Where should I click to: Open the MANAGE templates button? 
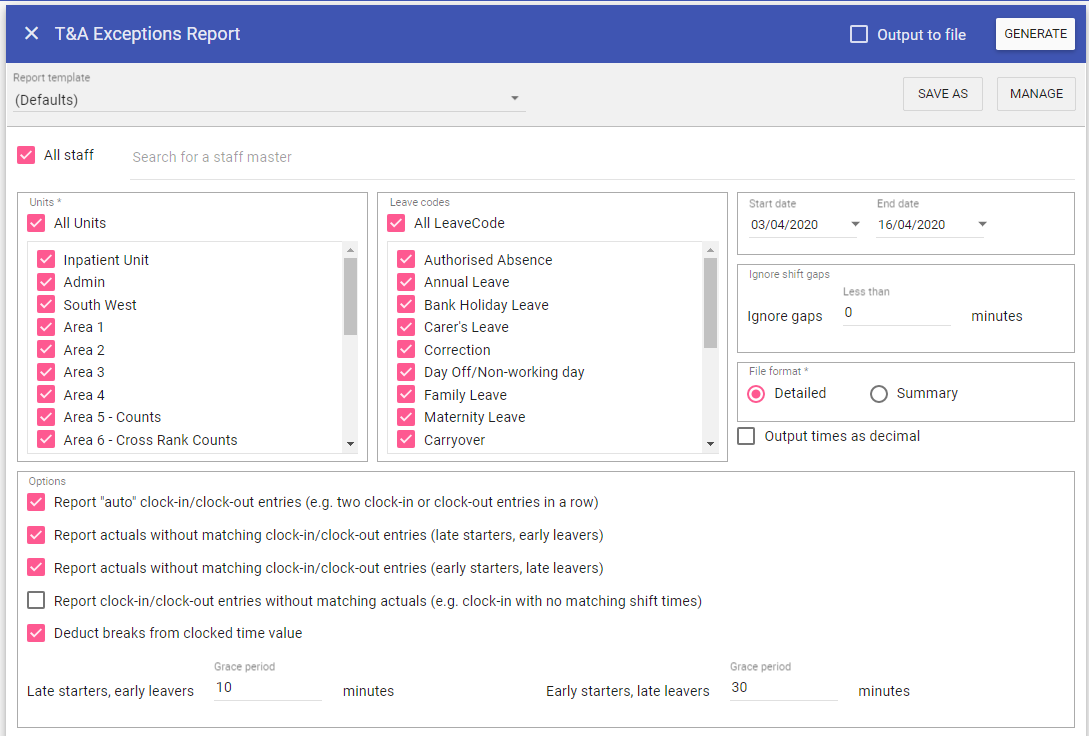click(x=1036, y=94)
